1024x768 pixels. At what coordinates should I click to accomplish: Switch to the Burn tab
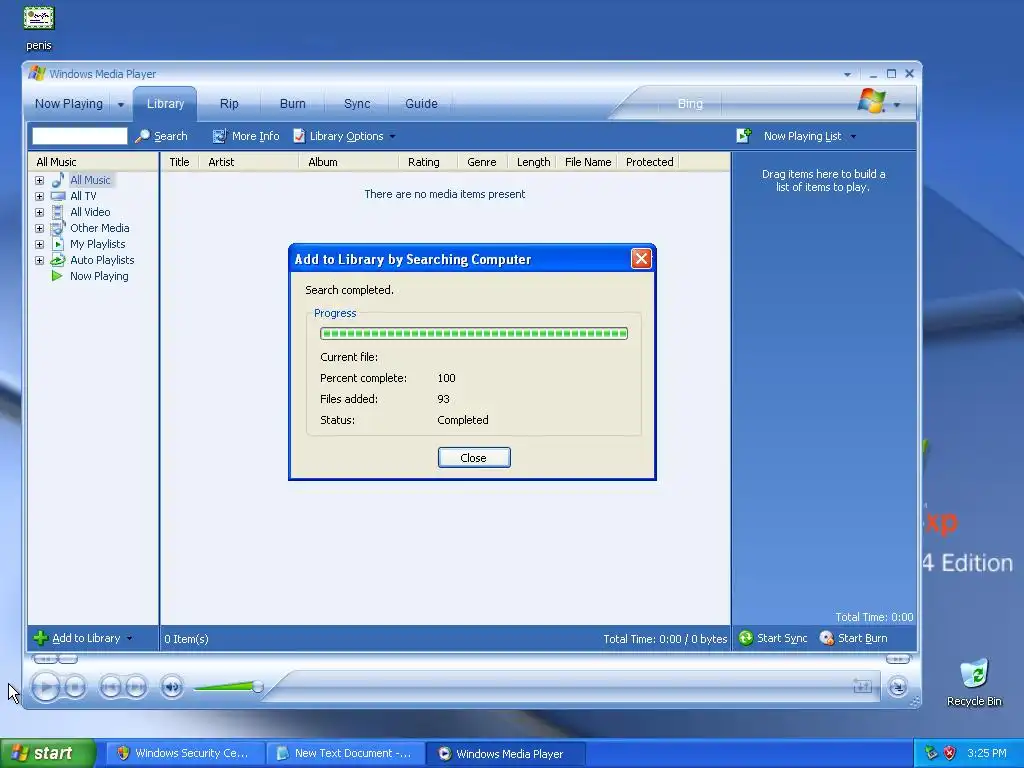point(293,104)
